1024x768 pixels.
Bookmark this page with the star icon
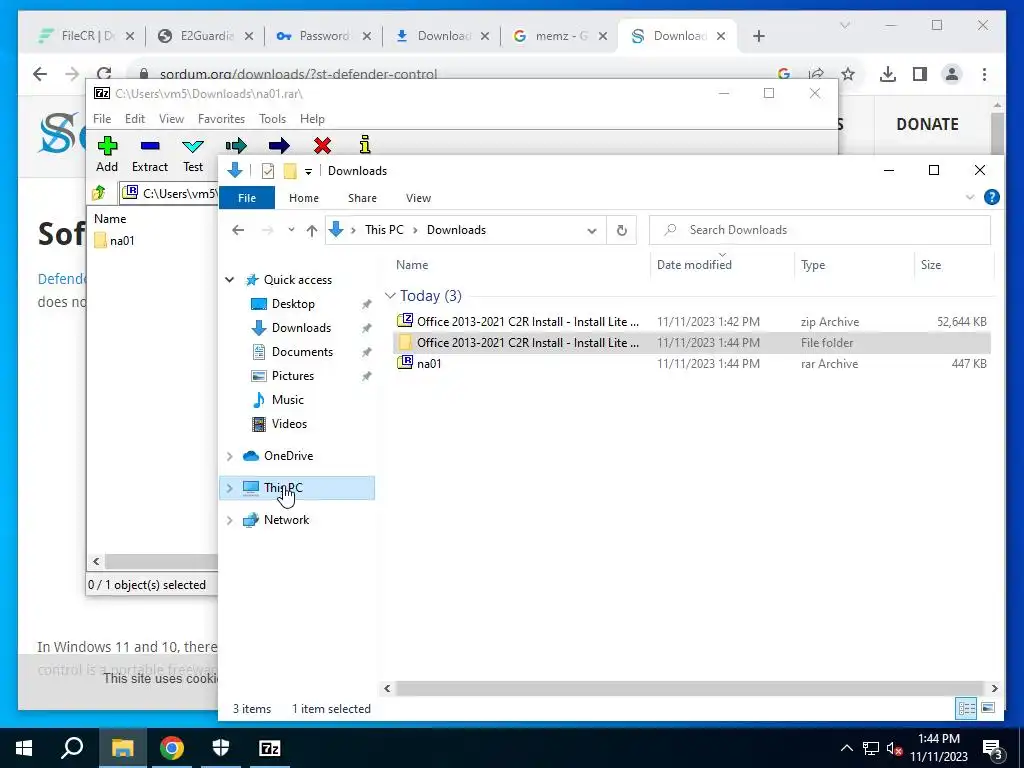coord(848,74)
